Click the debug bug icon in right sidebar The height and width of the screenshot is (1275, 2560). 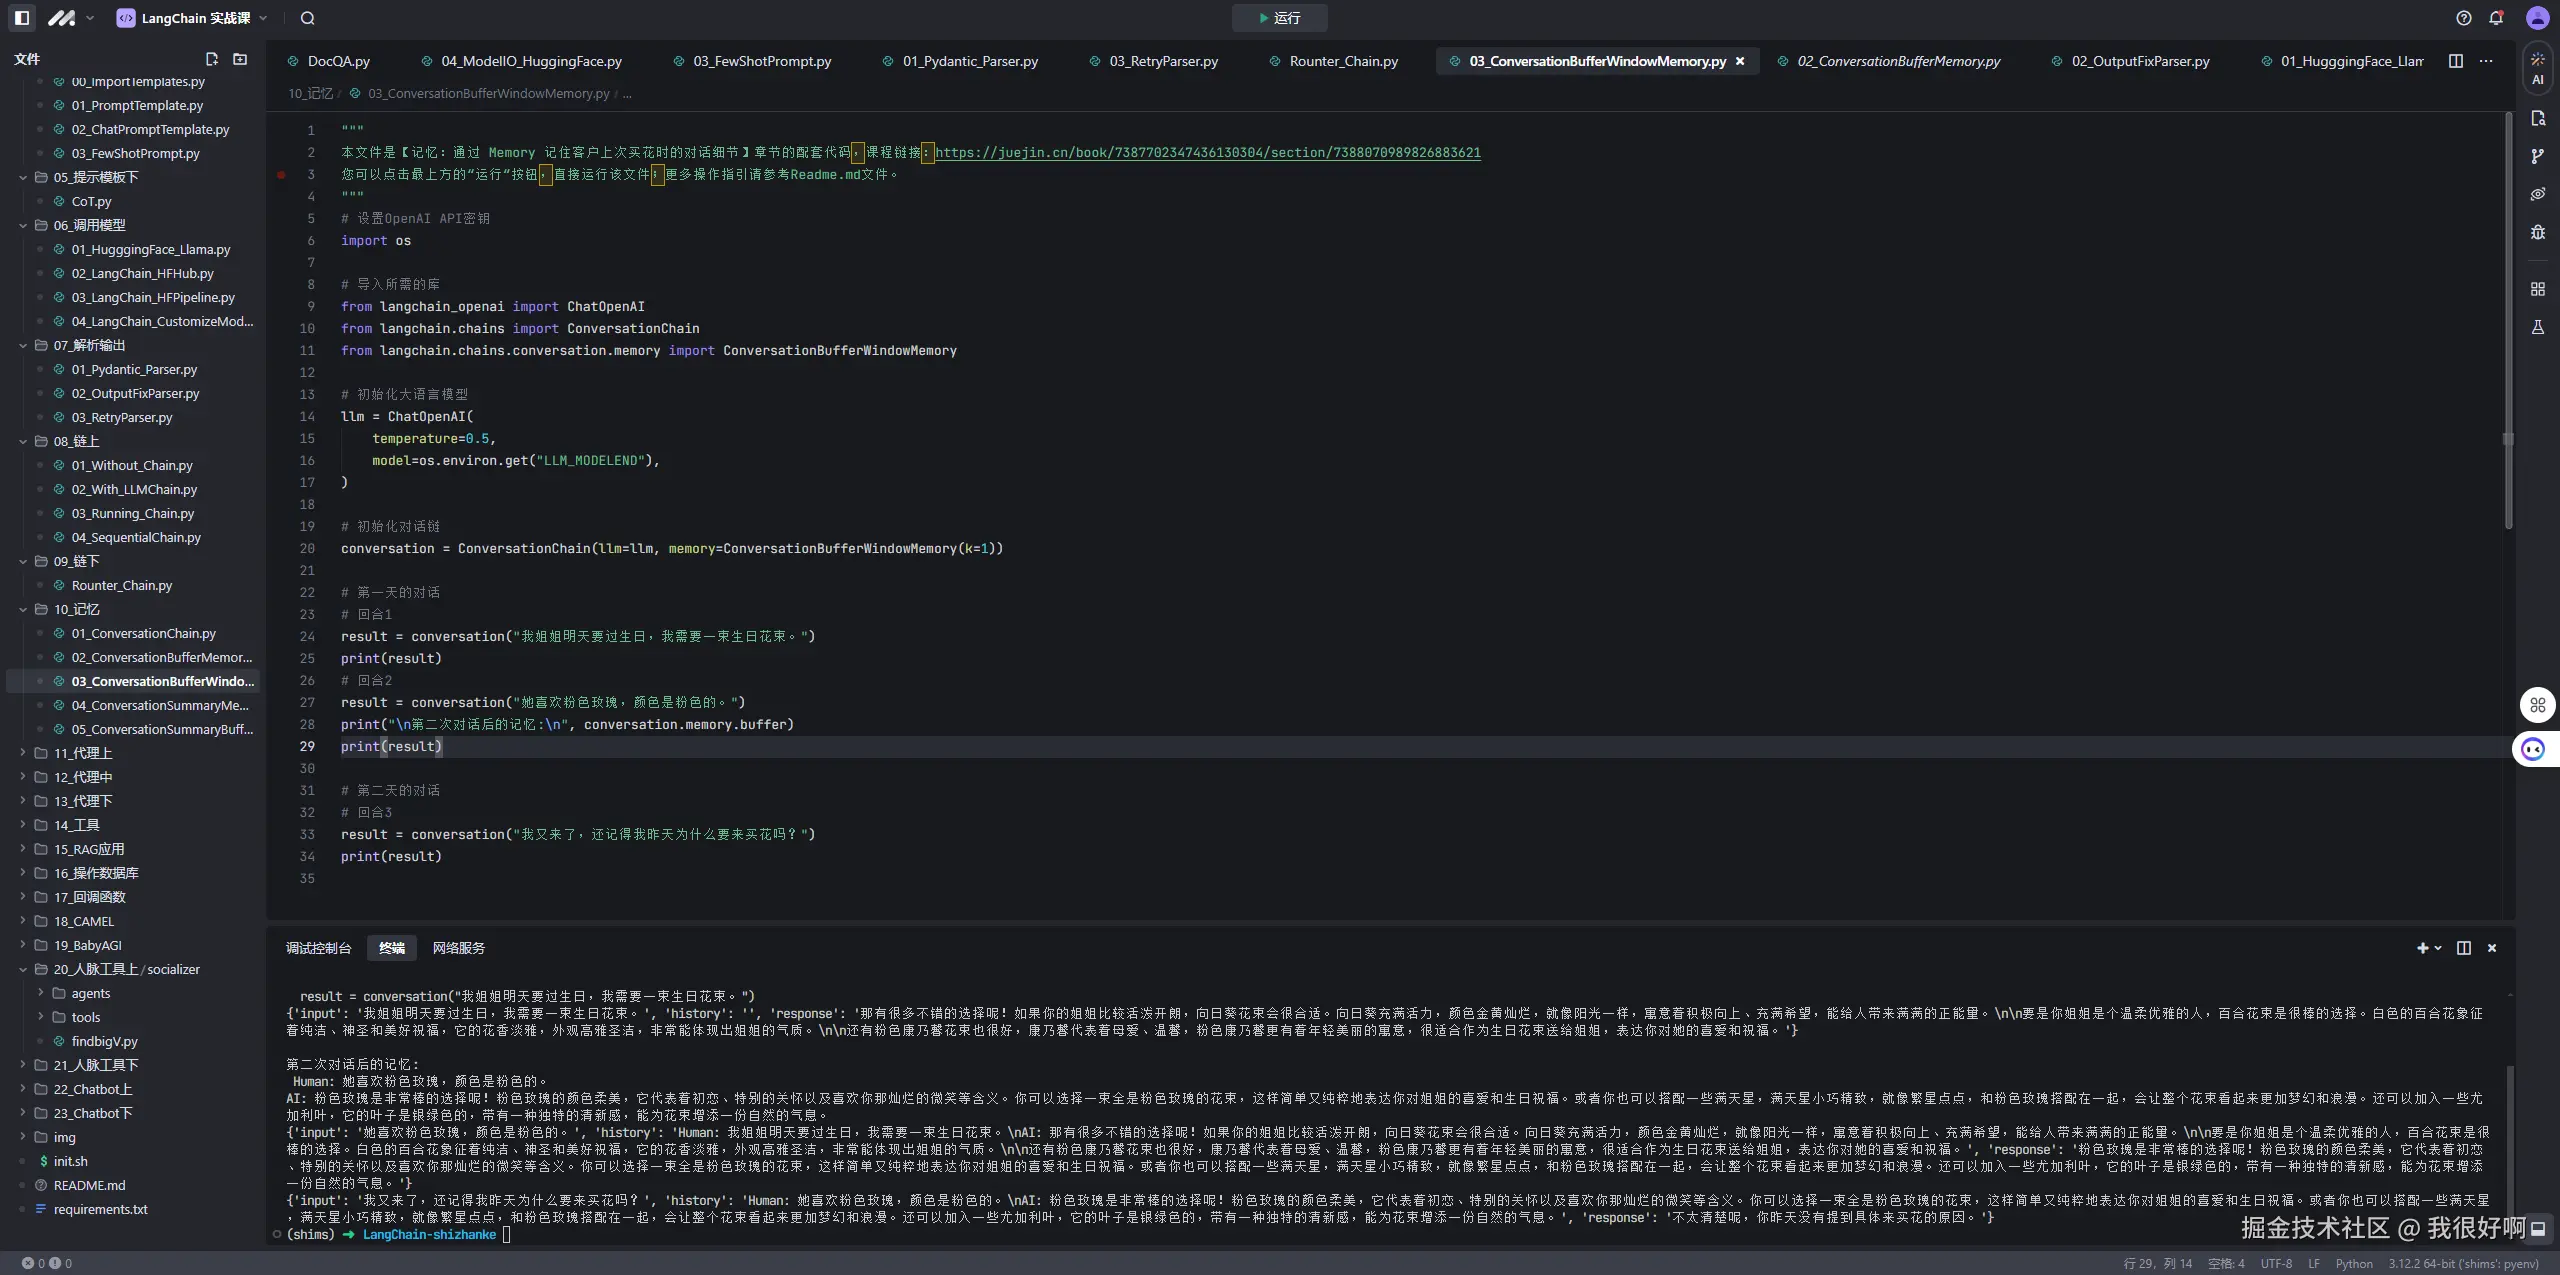[x=2537, y=232]
